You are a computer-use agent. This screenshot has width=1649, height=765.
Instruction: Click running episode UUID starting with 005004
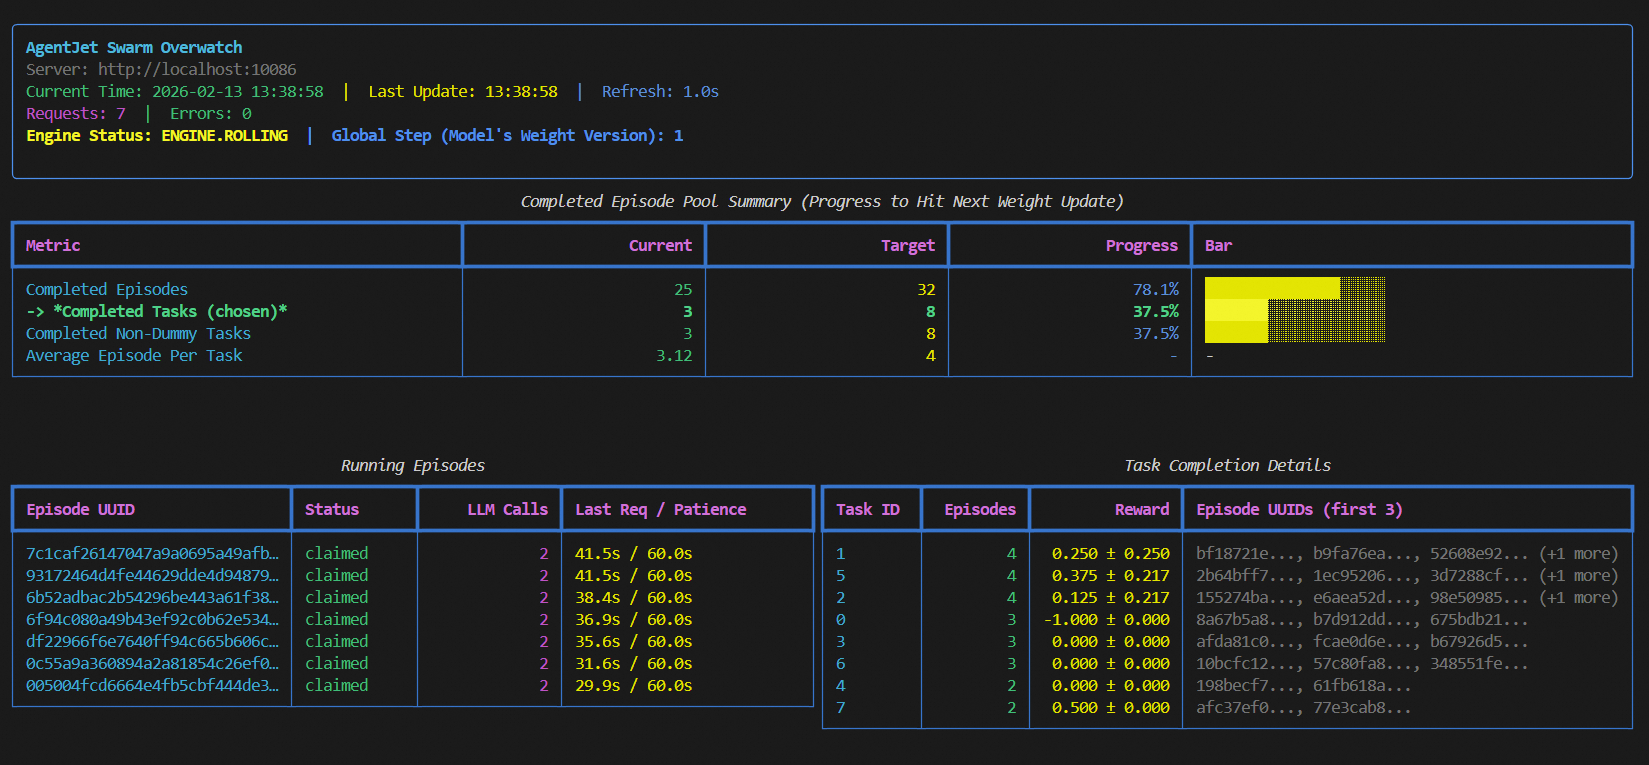[152, 686]
